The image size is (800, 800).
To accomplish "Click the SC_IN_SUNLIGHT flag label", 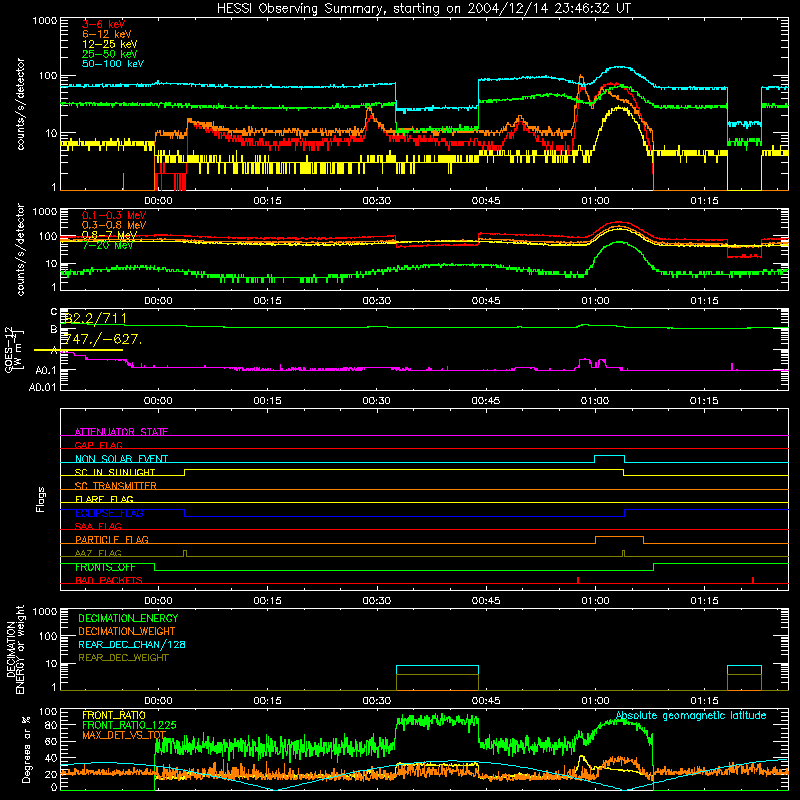I will point(115,472).
